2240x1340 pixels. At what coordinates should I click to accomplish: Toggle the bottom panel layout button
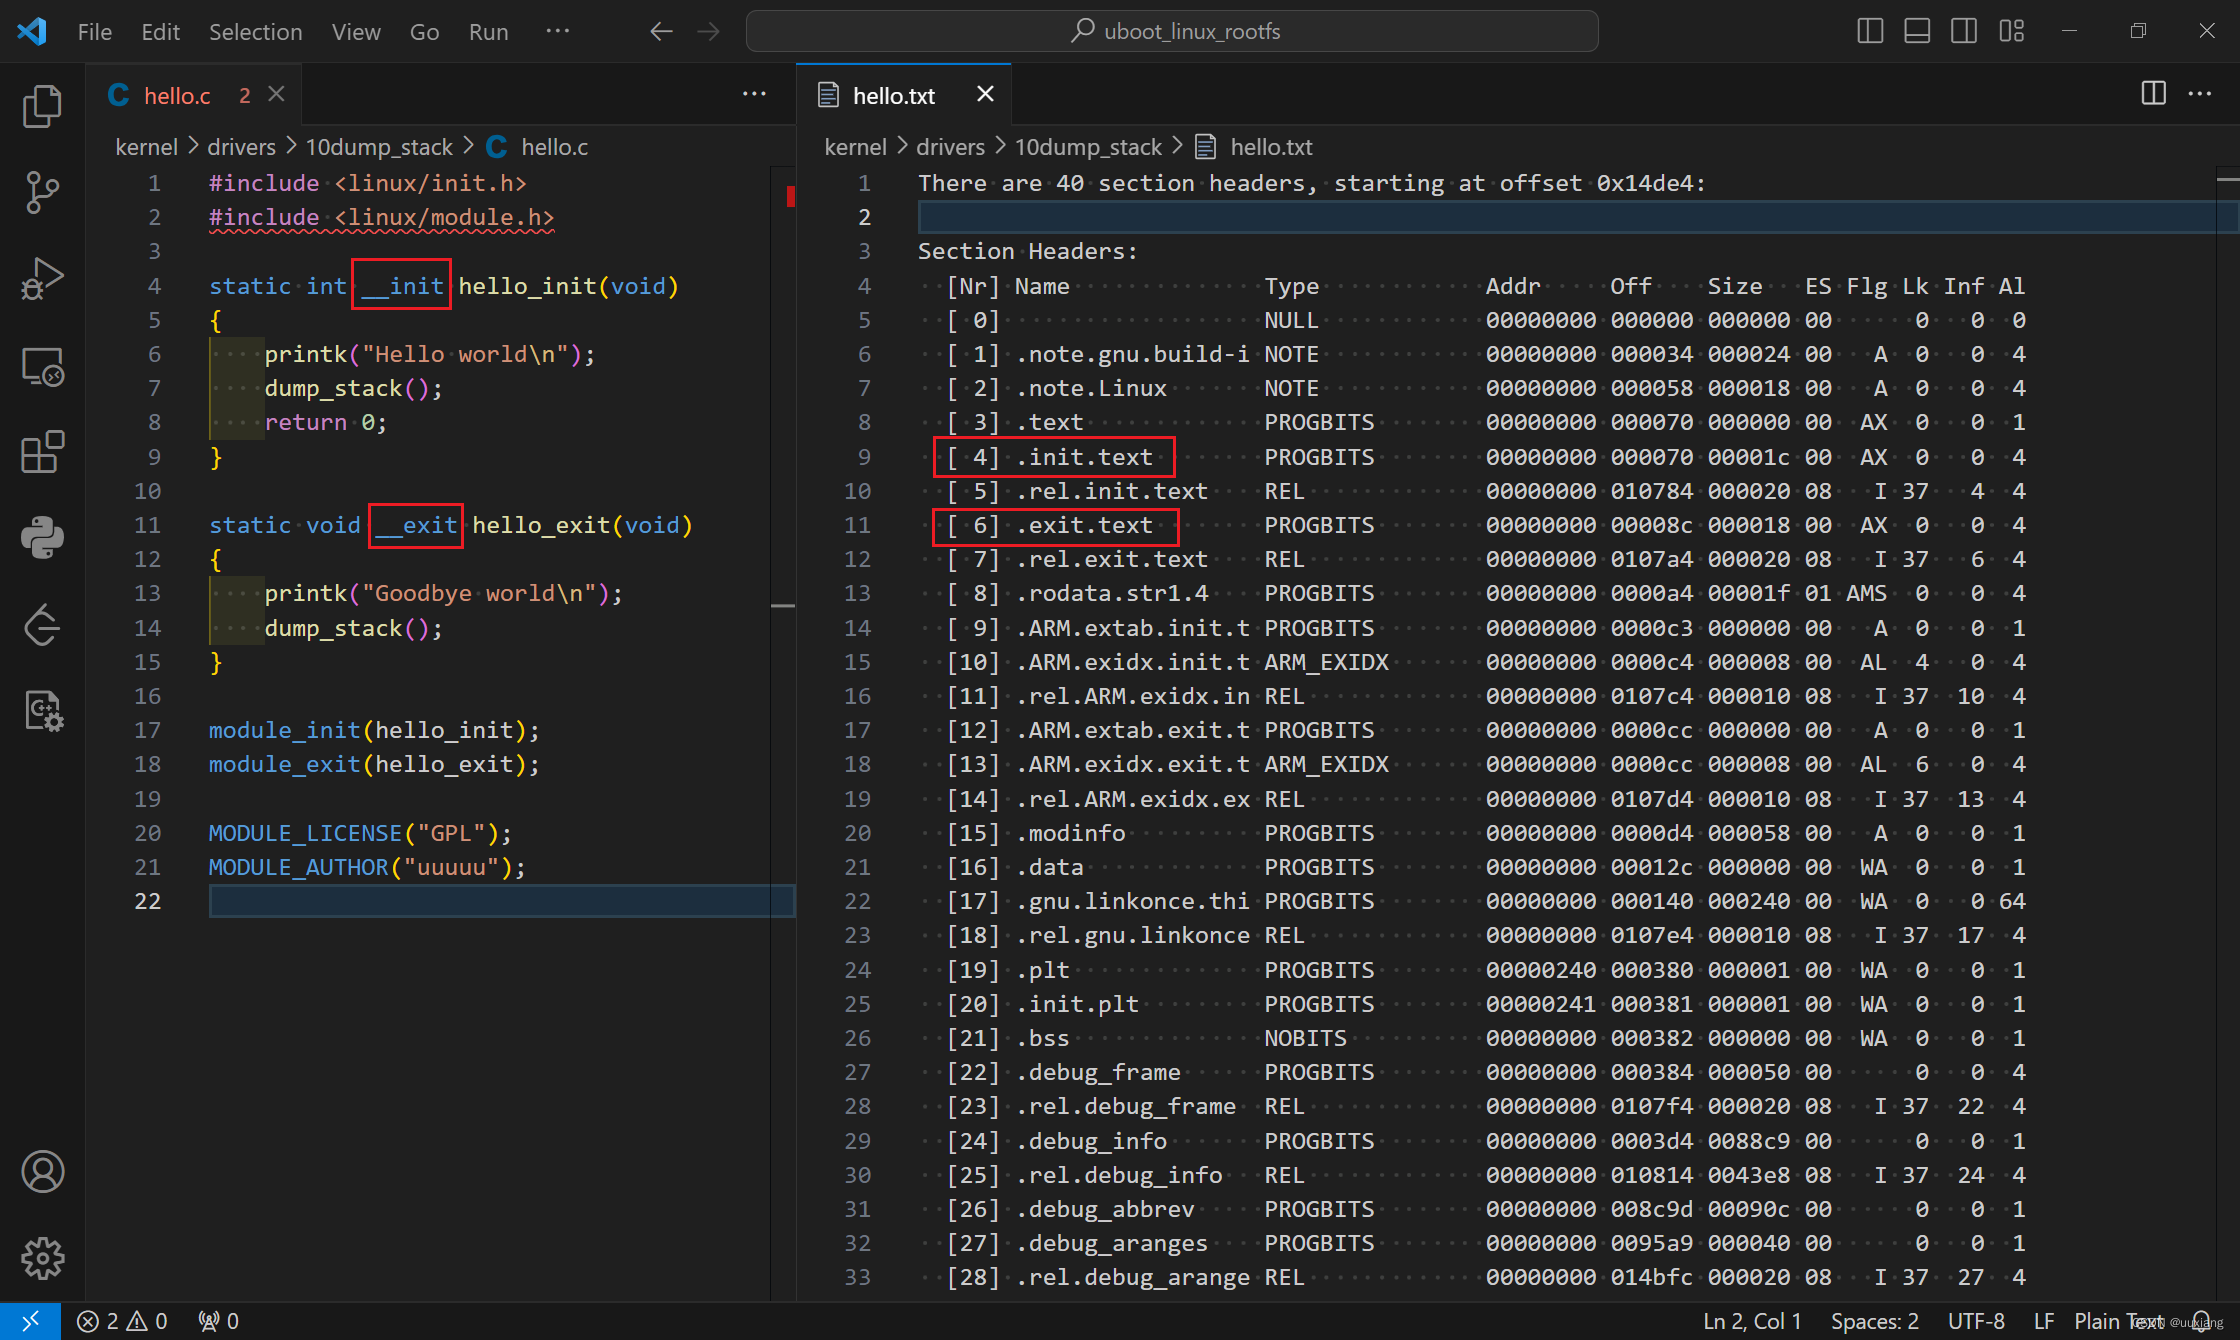click(x=1916, y=31)
